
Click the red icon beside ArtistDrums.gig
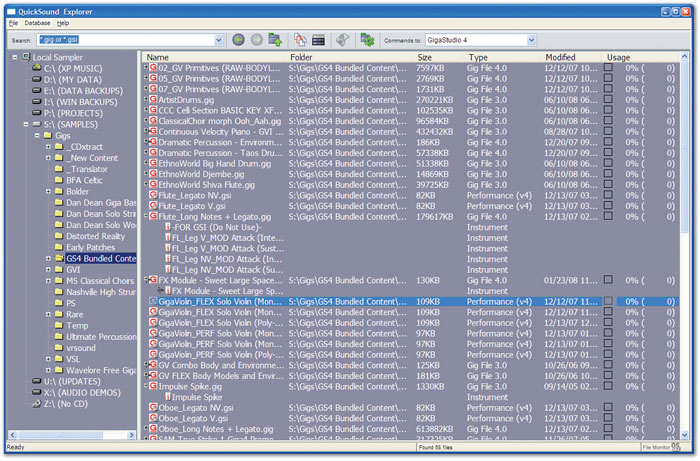[x=151, y=101]
